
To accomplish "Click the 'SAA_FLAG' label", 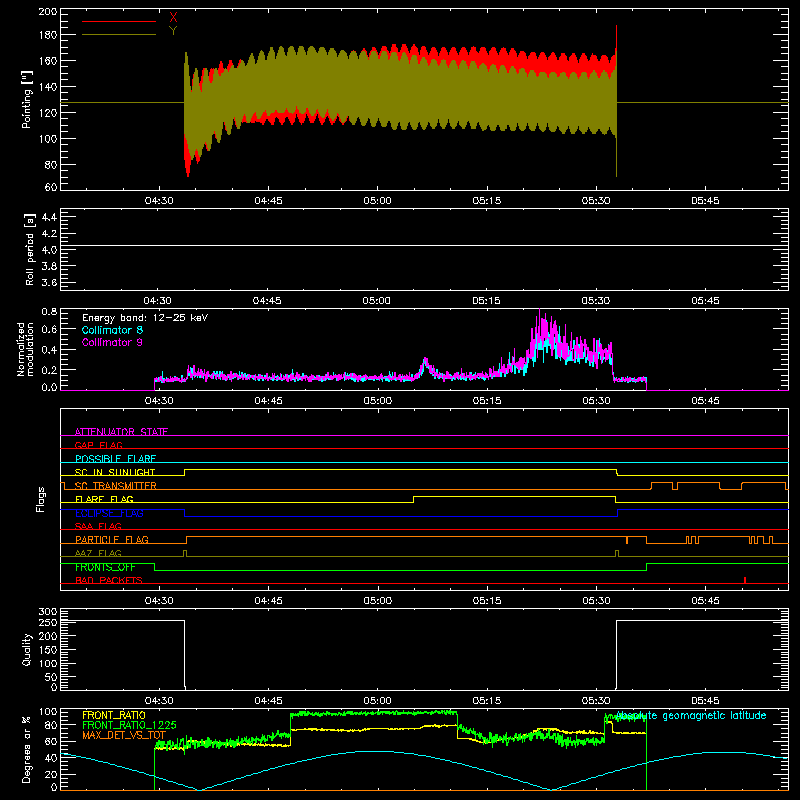I will coord(98,526).
